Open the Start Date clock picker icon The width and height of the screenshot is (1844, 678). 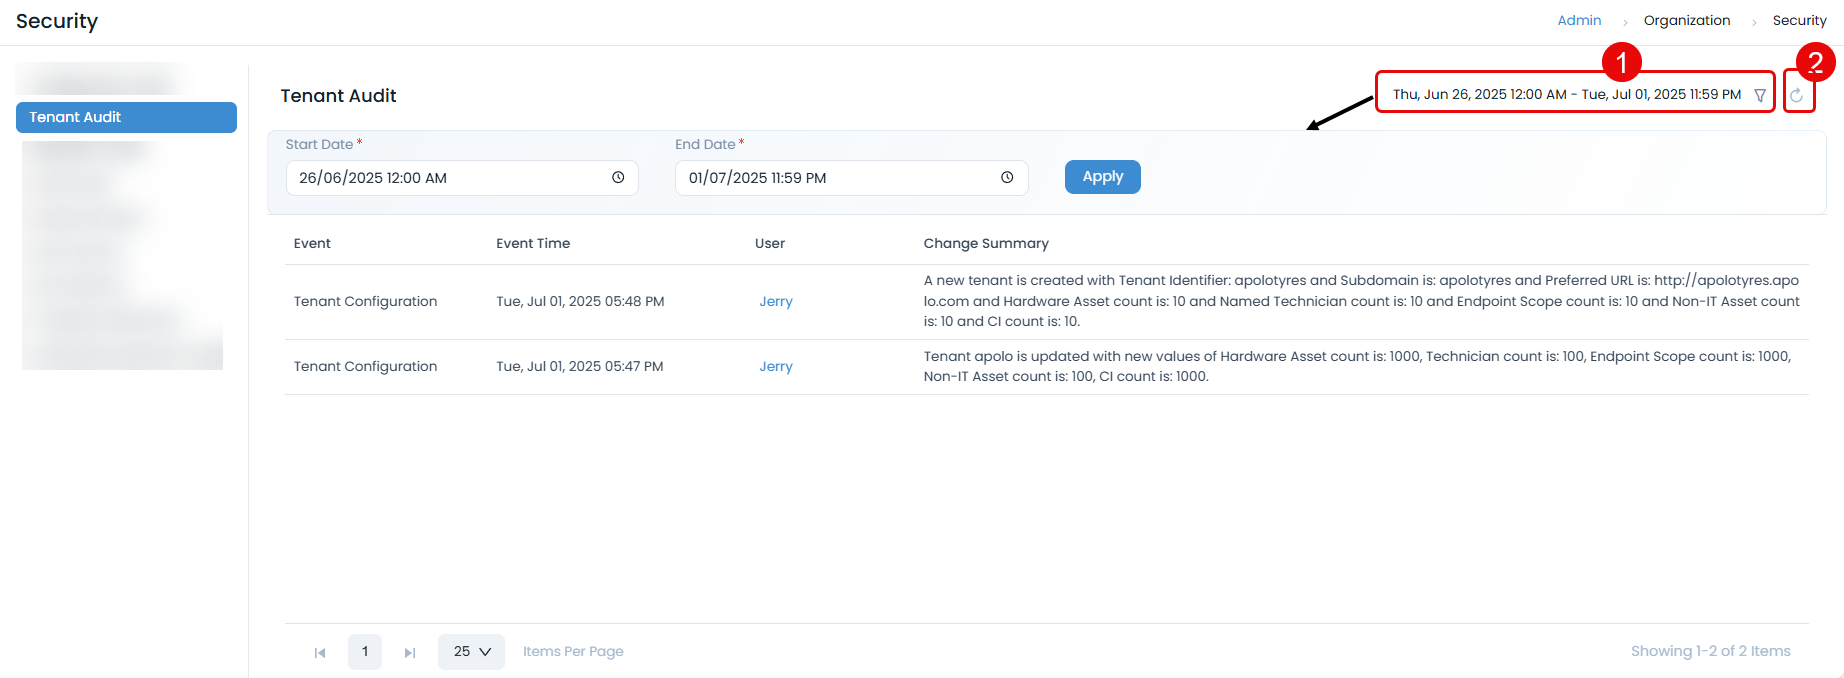click(618, 177)
